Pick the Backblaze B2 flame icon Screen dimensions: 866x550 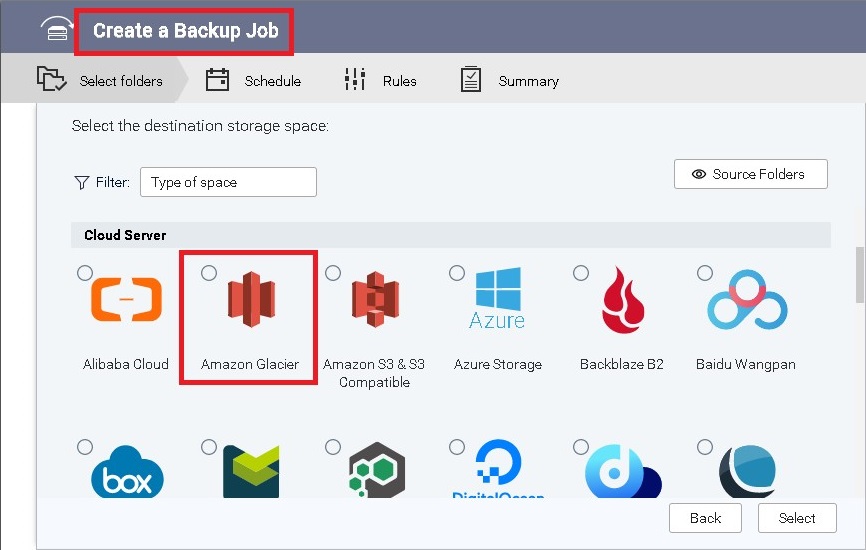[x=621, y=300]
